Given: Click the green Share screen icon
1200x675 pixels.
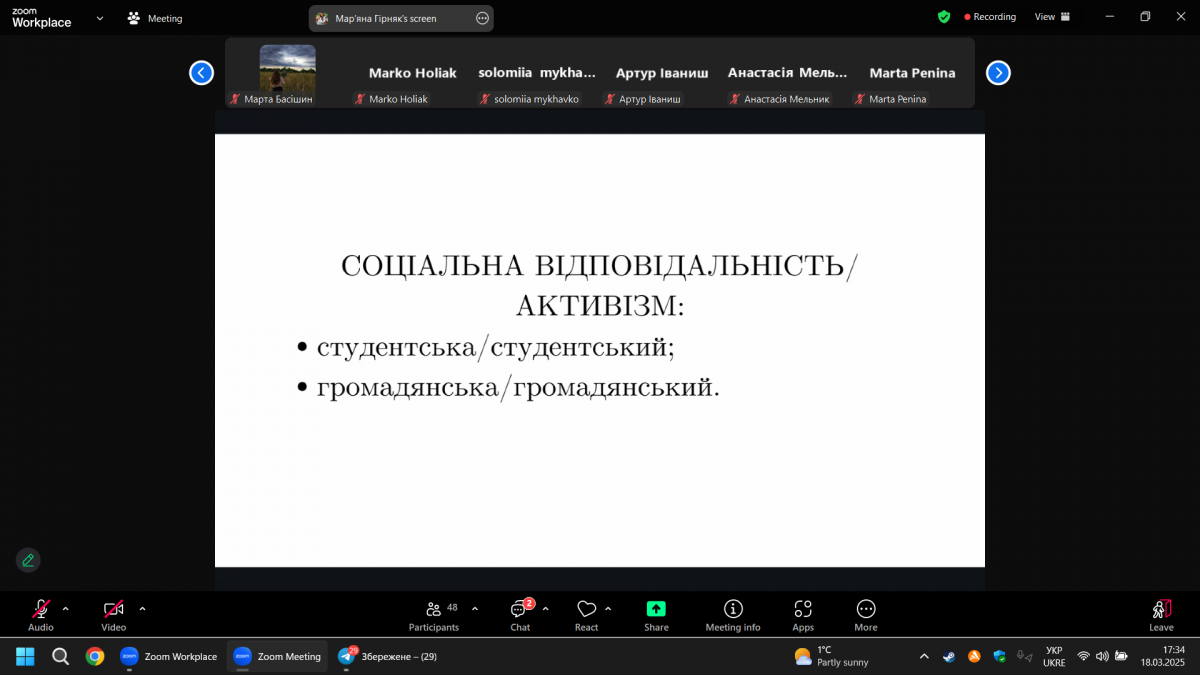Looking at the screenshot, I should [656, 608].
